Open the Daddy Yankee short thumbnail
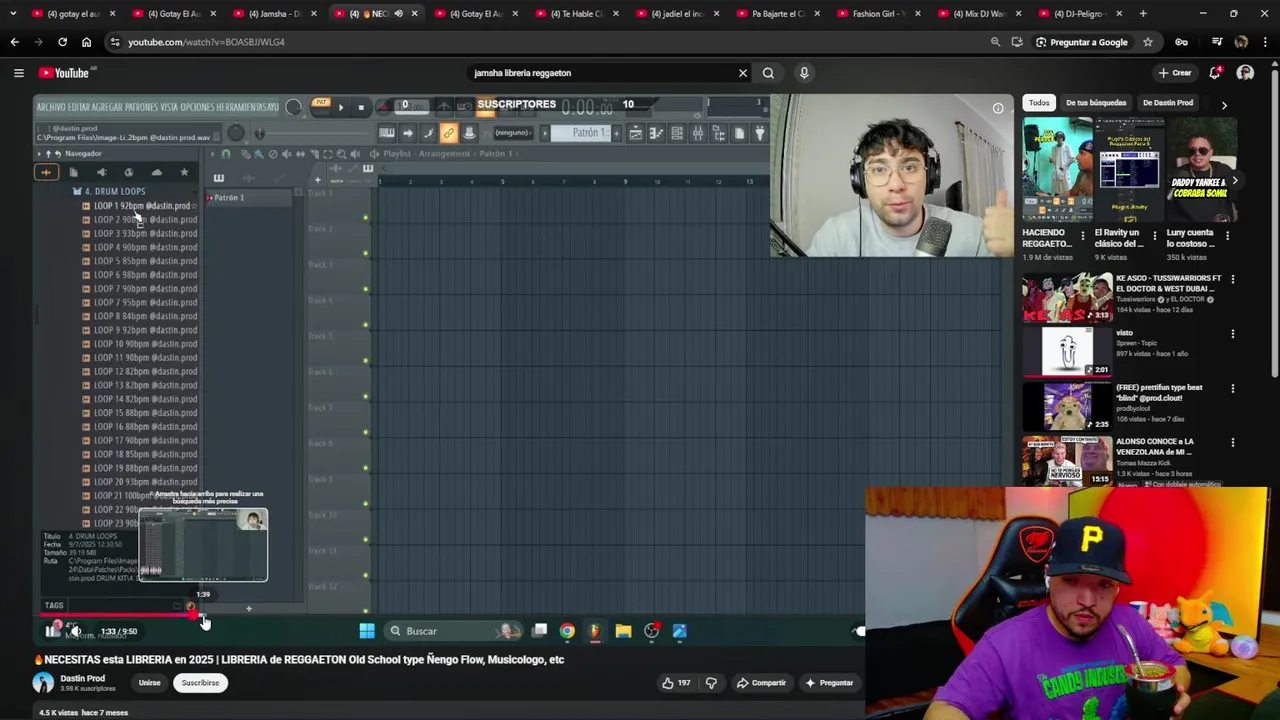The image size is (1280, 720). 1202,170
